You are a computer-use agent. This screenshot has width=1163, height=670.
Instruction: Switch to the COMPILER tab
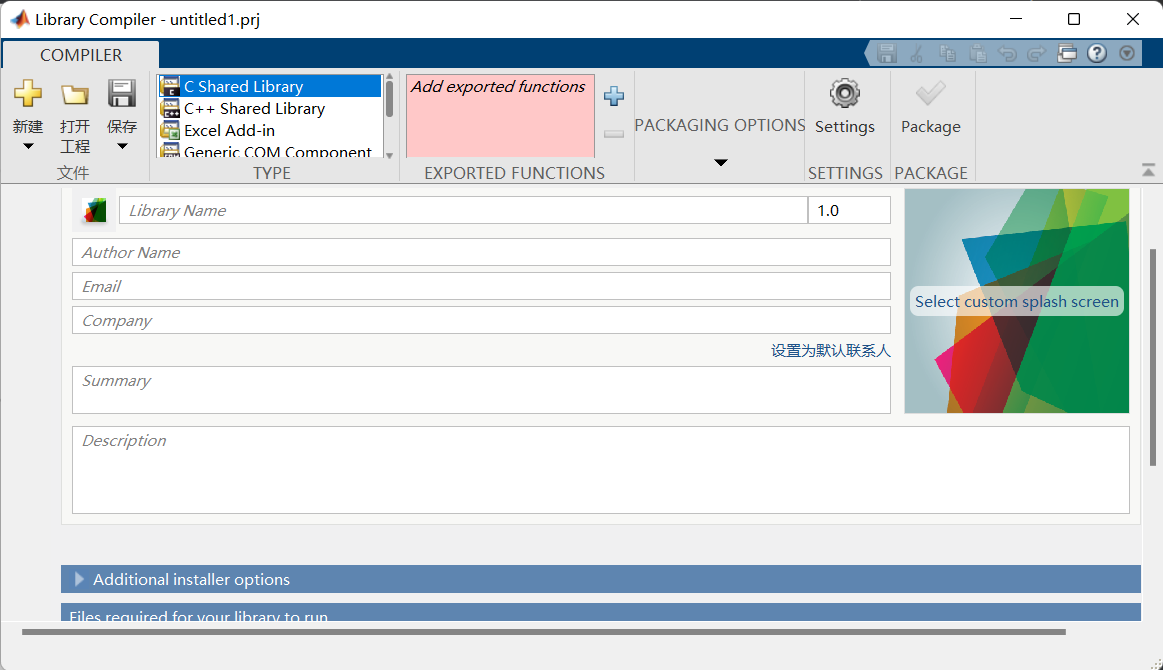81,55
